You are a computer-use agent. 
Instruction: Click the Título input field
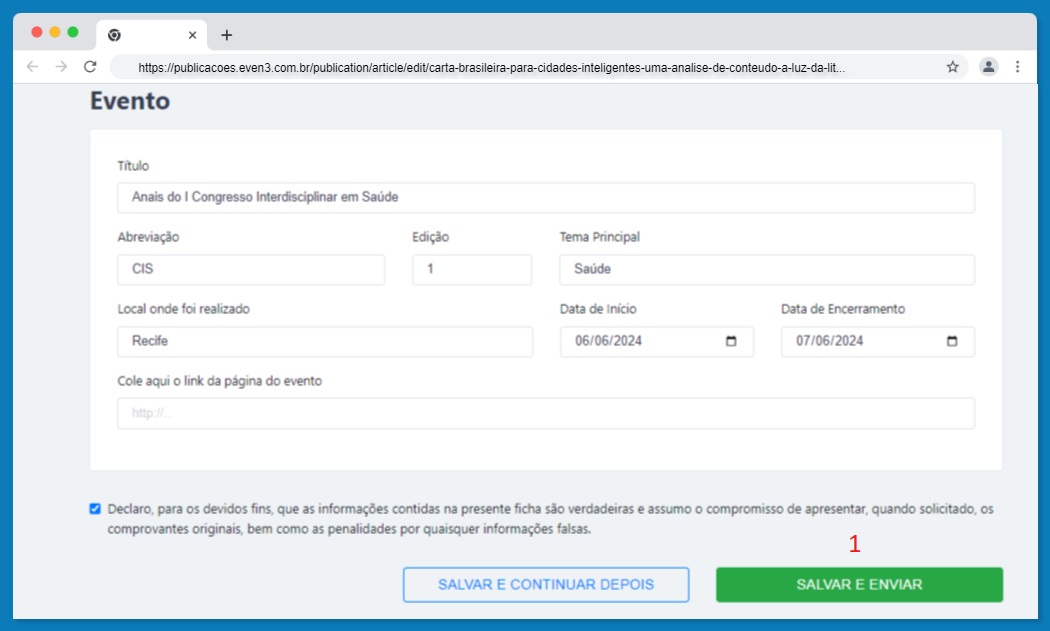546,198
